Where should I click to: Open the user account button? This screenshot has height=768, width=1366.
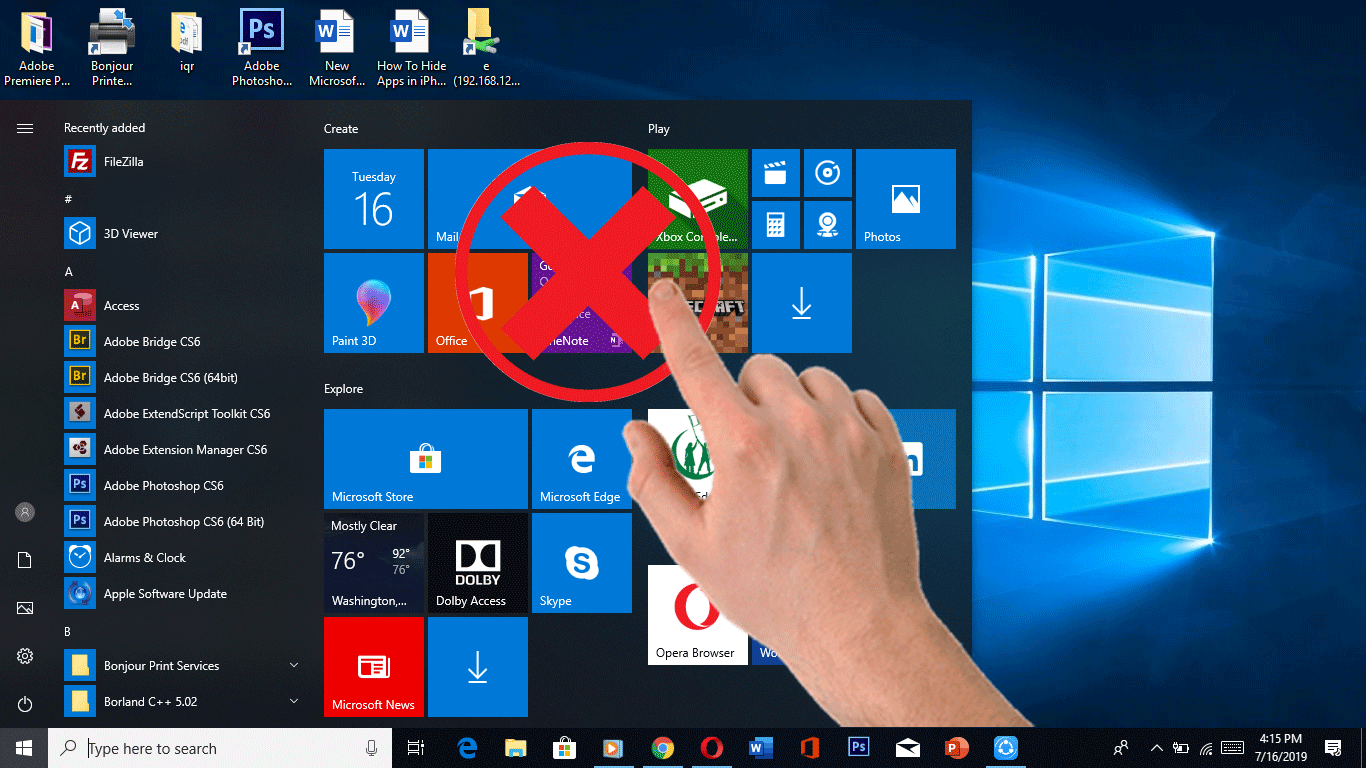tap(25, 513)
